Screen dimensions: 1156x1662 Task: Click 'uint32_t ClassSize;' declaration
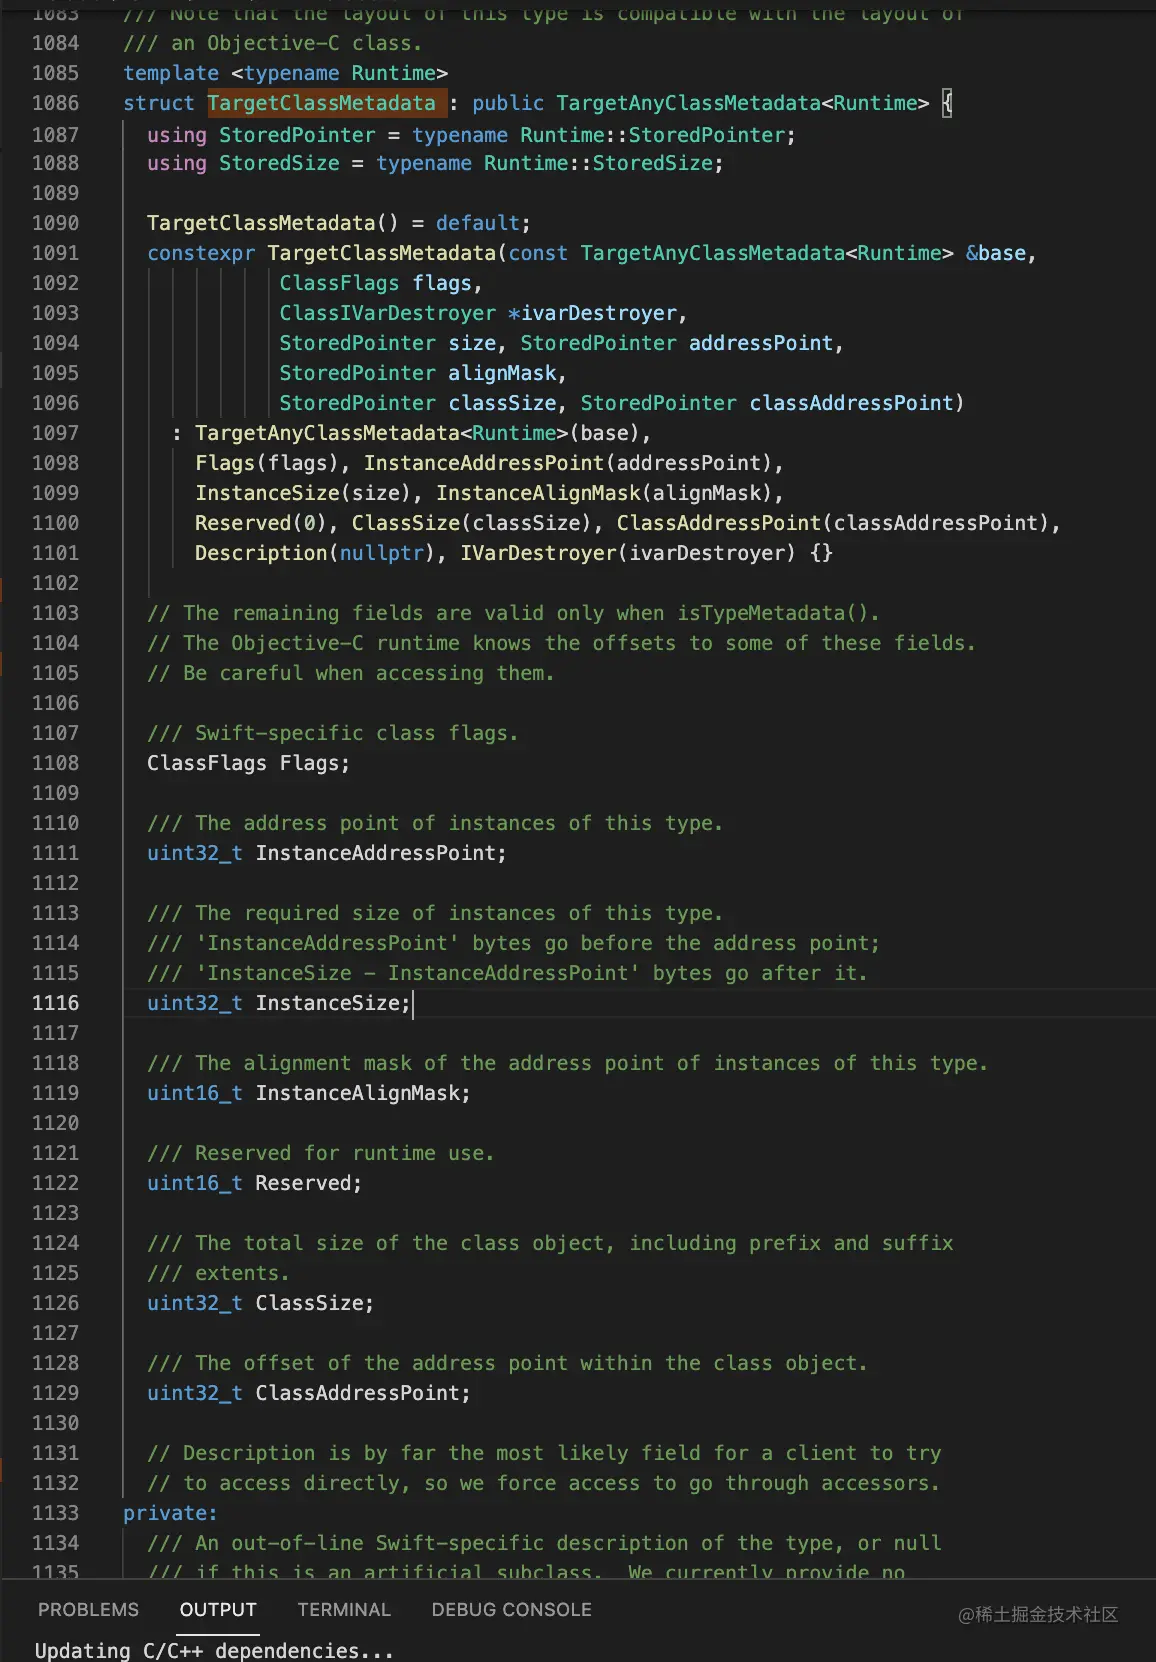click(x=260, y=1303)
